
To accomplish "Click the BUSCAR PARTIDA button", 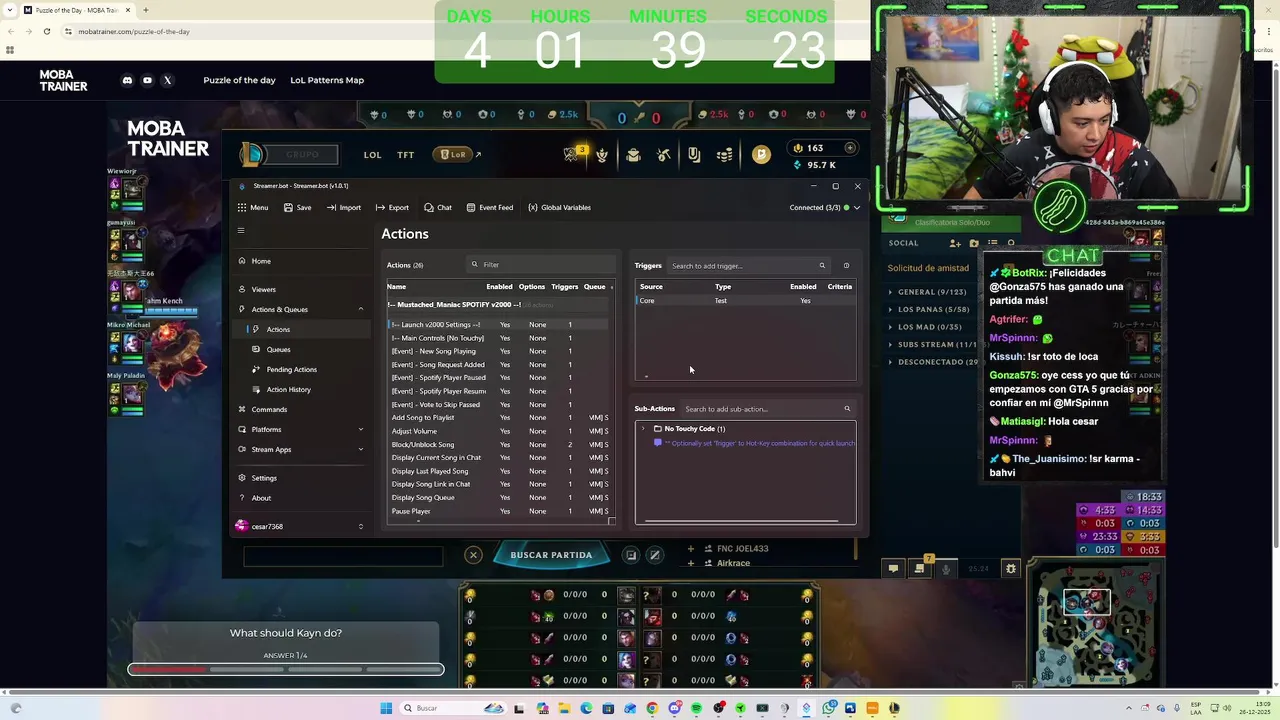I will click(551, 555).
